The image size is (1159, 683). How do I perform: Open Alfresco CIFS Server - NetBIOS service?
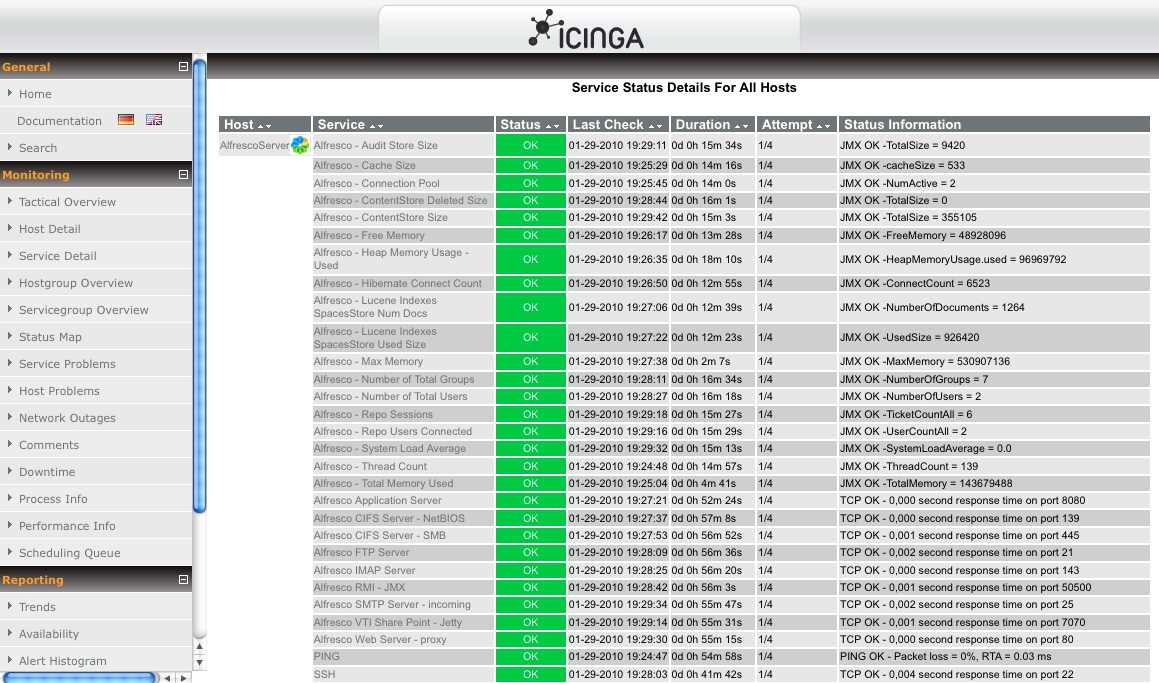coord(389,518)
